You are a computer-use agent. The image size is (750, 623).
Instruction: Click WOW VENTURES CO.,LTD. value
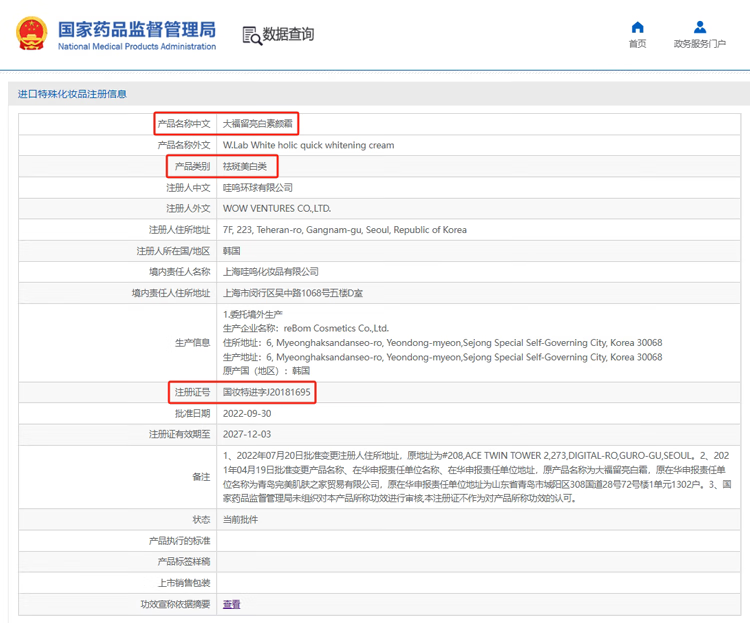coord(277,209)
